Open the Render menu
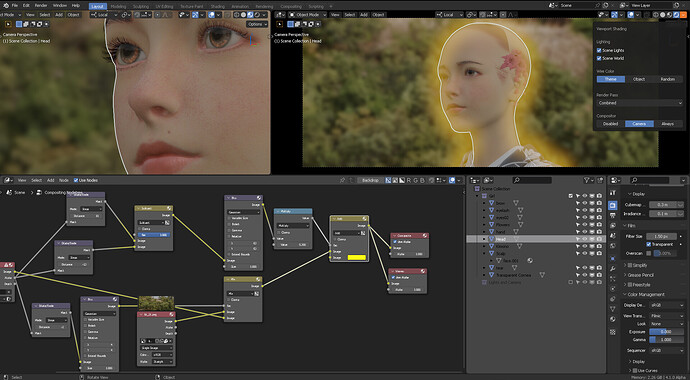Image resolution: width=690 pixels, height=380 pixels. coord(41,6)
